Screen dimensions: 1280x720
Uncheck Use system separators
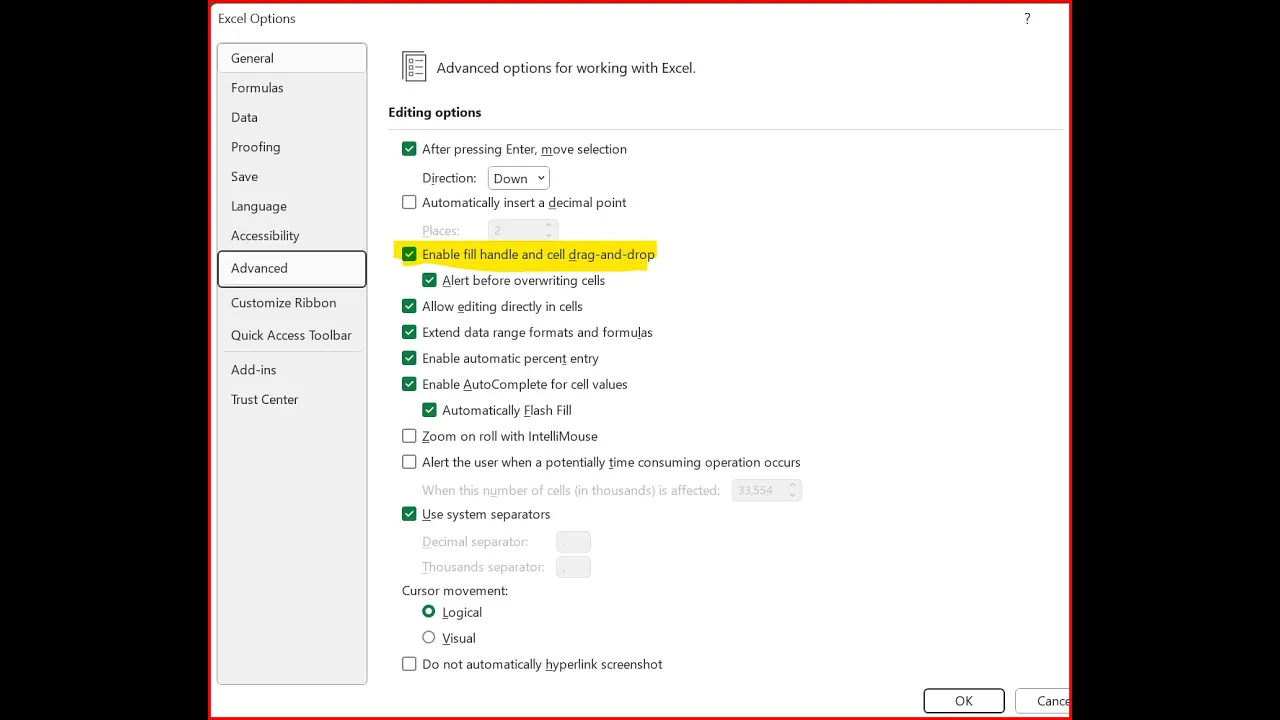click(409, 514)
